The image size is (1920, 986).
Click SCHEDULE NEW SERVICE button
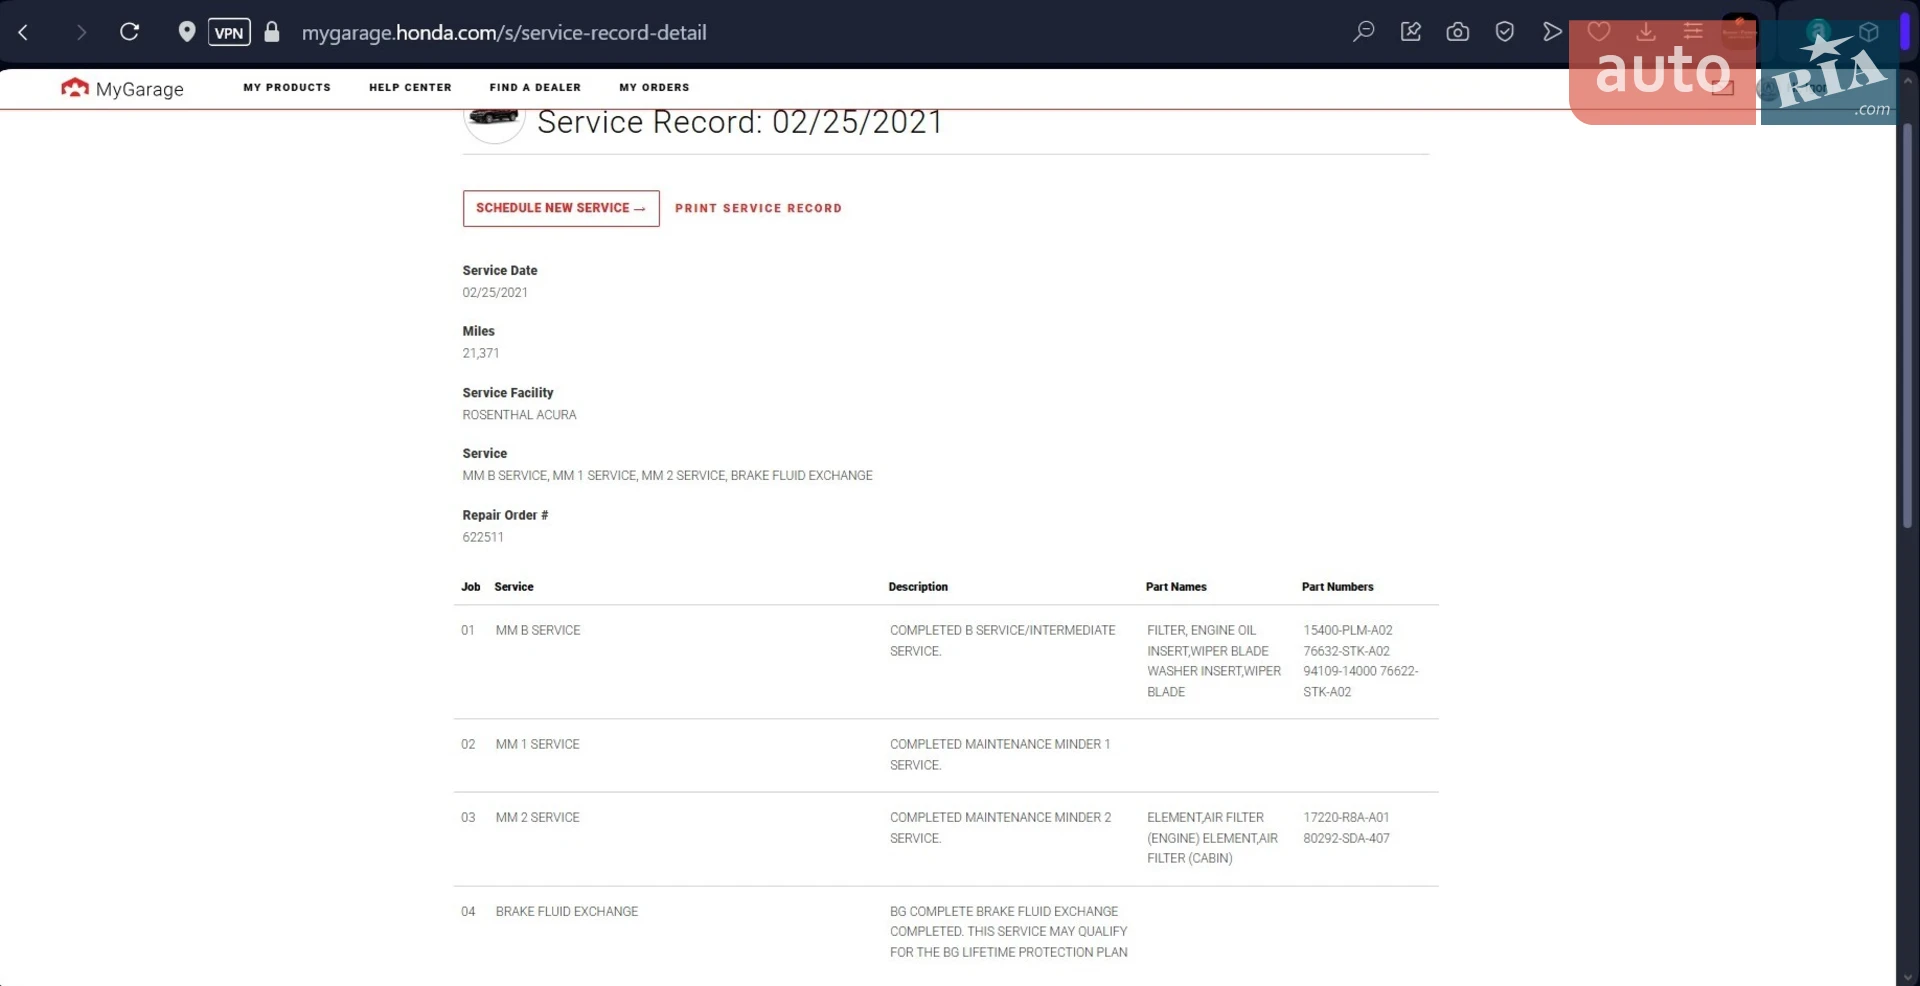[x=561, y=208]
